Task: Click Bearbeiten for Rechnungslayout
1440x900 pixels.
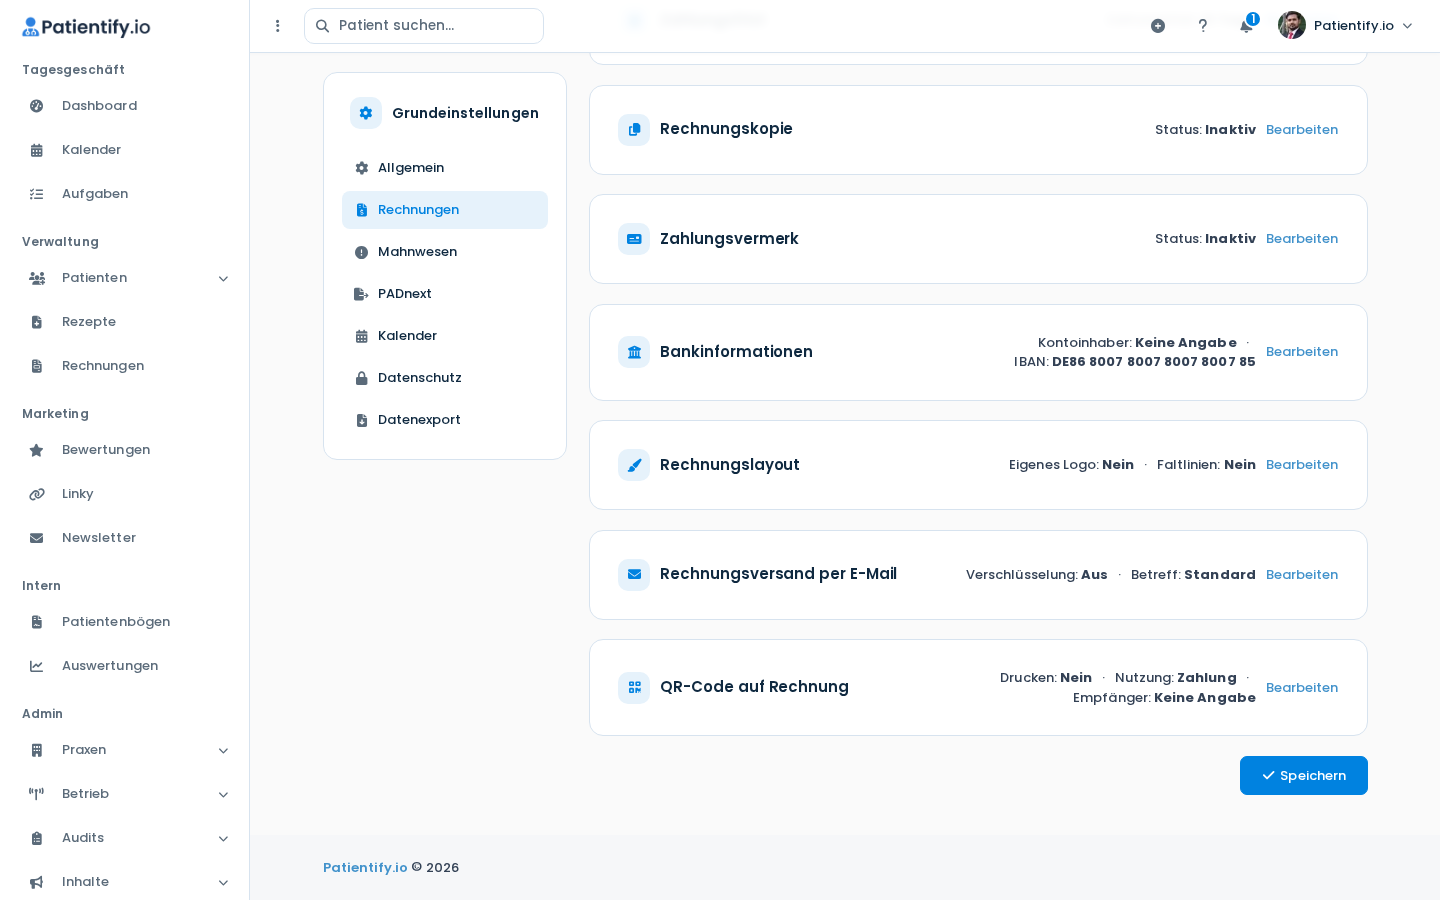Action: click(1302, 465)
